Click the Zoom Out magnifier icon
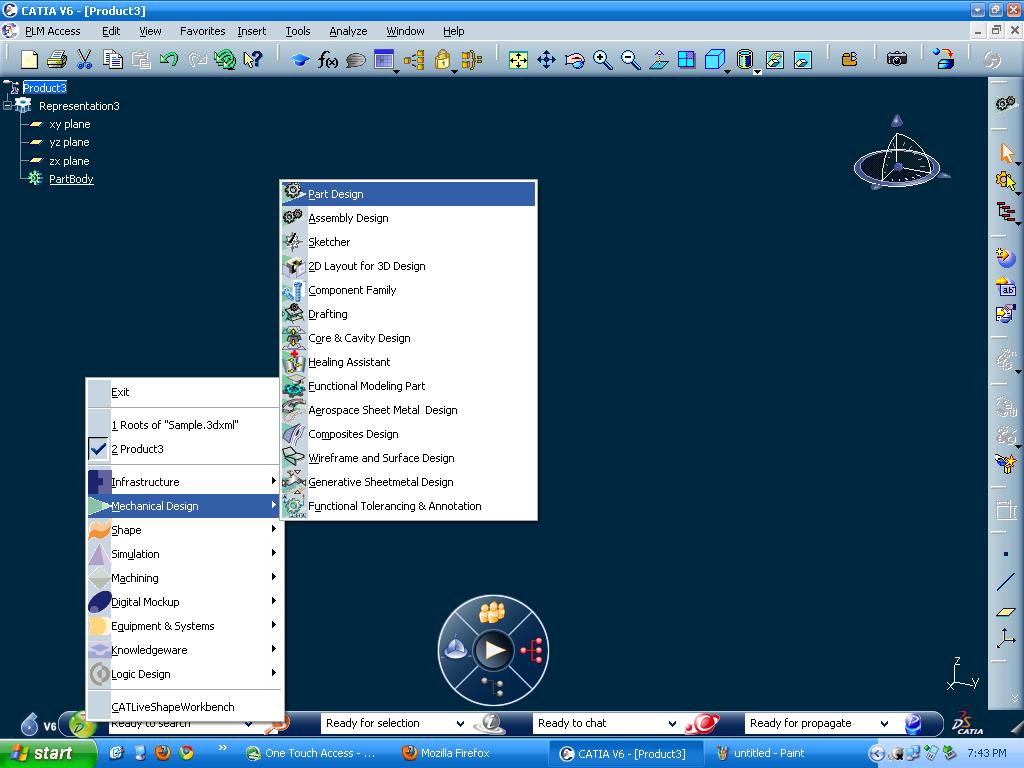Viewport: 1024px width, 768px height. pos(630,60)
